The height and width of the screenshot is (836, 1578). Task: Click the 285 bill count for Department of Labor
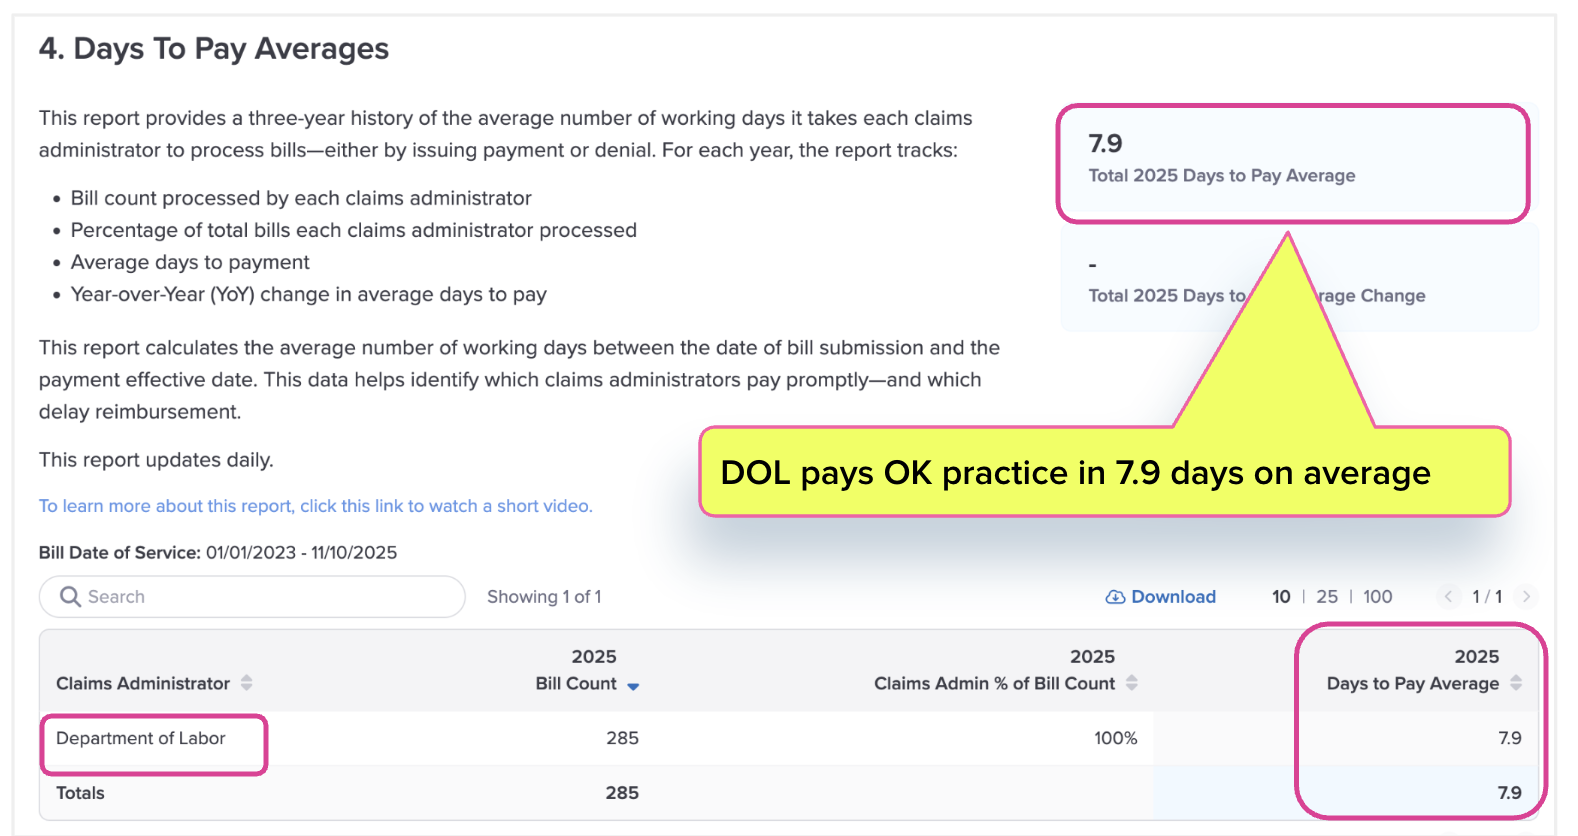pos(622,739)
